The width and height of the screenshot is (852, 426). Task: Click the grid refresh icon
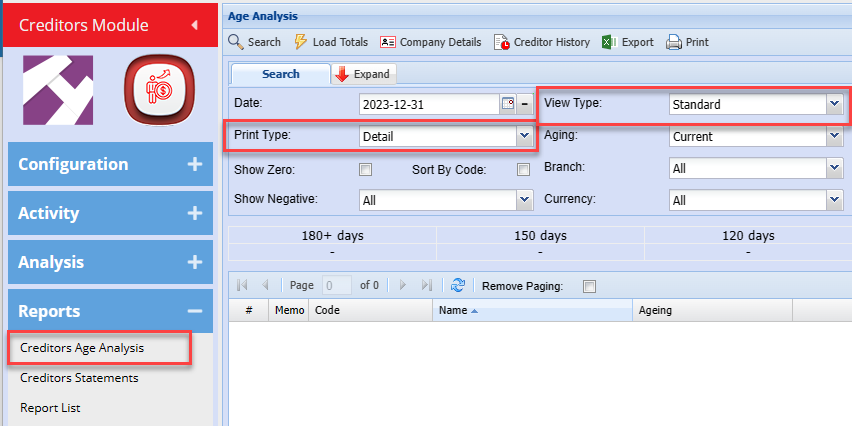(x=458, y=286)
